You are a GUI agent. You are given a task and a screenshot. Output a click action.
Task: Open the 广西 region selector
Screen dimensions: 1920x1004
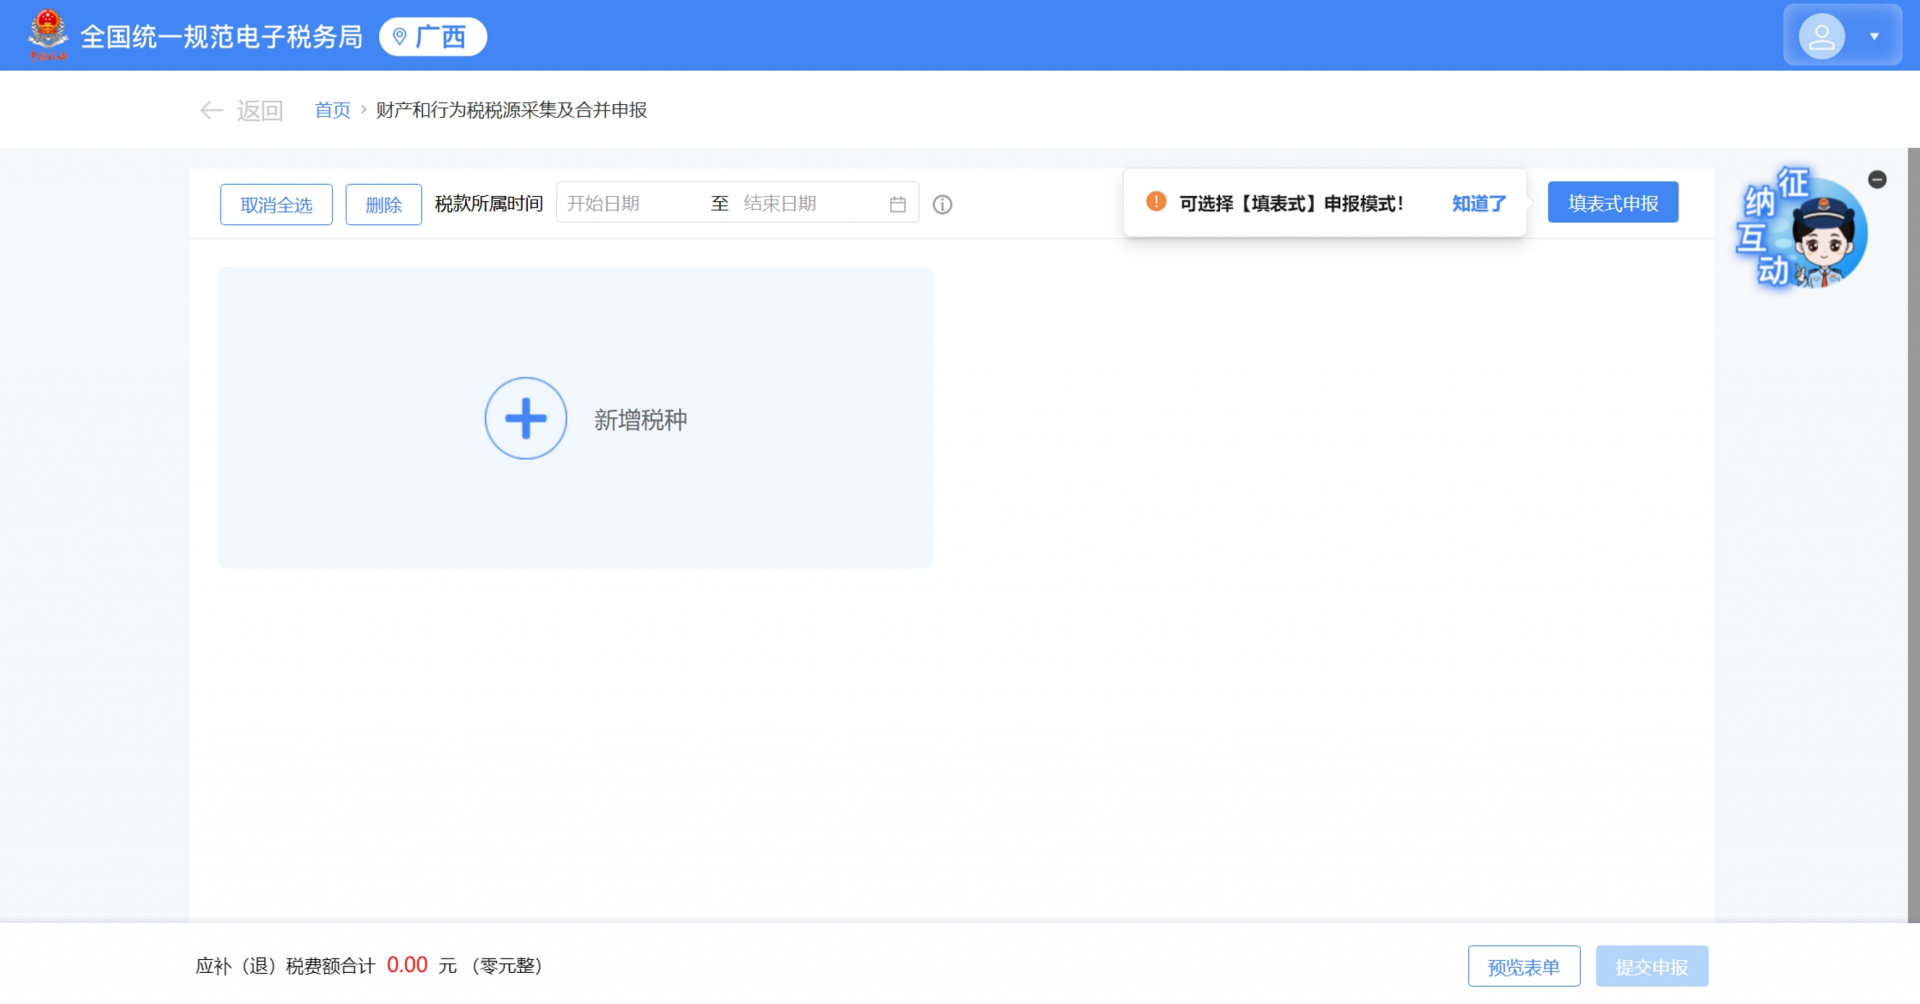pos(432,36)
